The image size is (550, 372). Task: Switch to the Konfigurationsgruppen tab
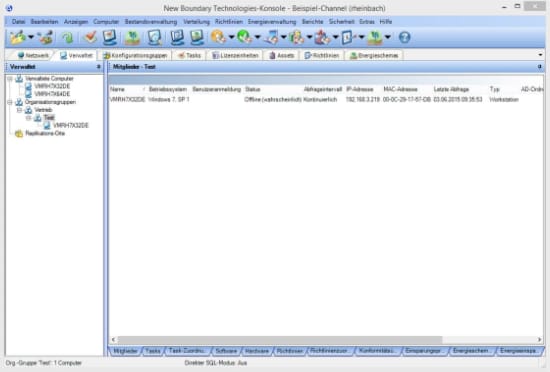tap(136, 55)
